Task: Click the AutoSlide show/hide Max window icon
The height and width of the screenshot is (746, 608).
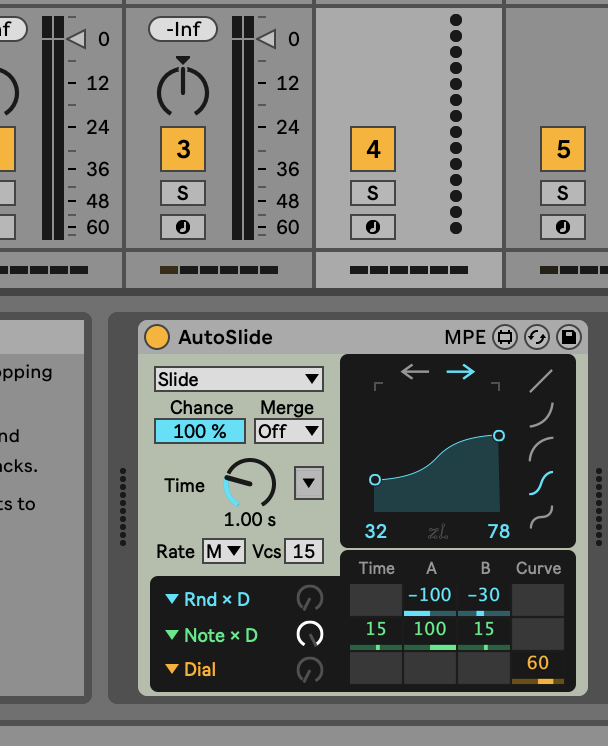Action: coord(505,337)
